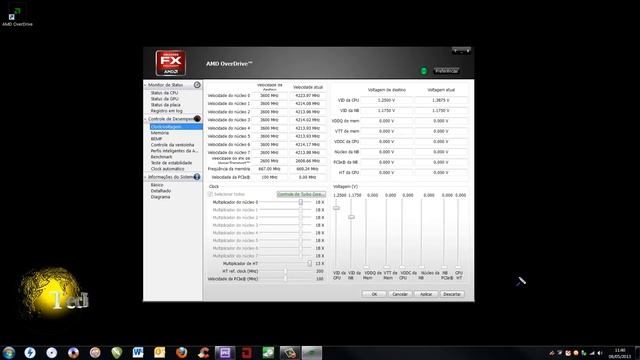Collapse the Monitor de Status section
Image resolution: width=640 pixels, height=360 pixels.
click(146, 85)
